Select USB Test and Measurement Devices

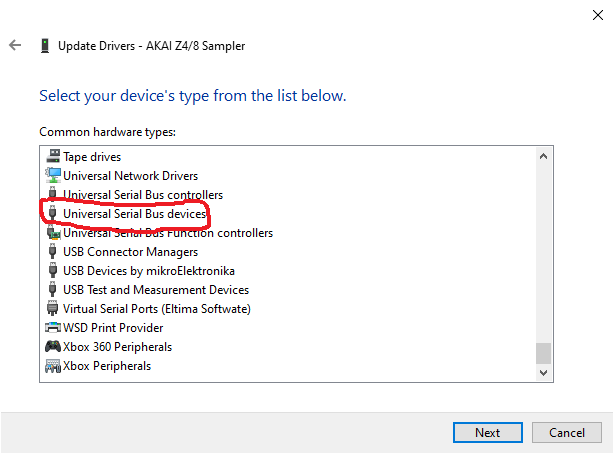[x=156, y=289]
